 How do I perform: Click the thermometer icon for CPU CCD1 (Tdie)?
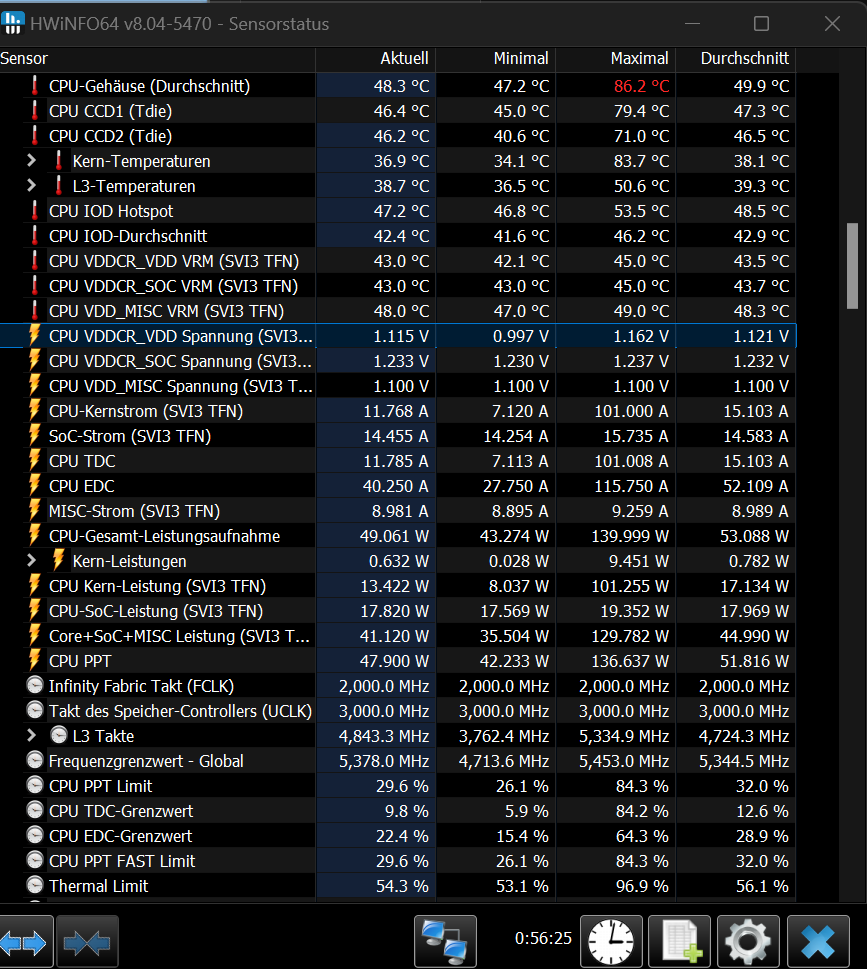click(x=36, y=111)
